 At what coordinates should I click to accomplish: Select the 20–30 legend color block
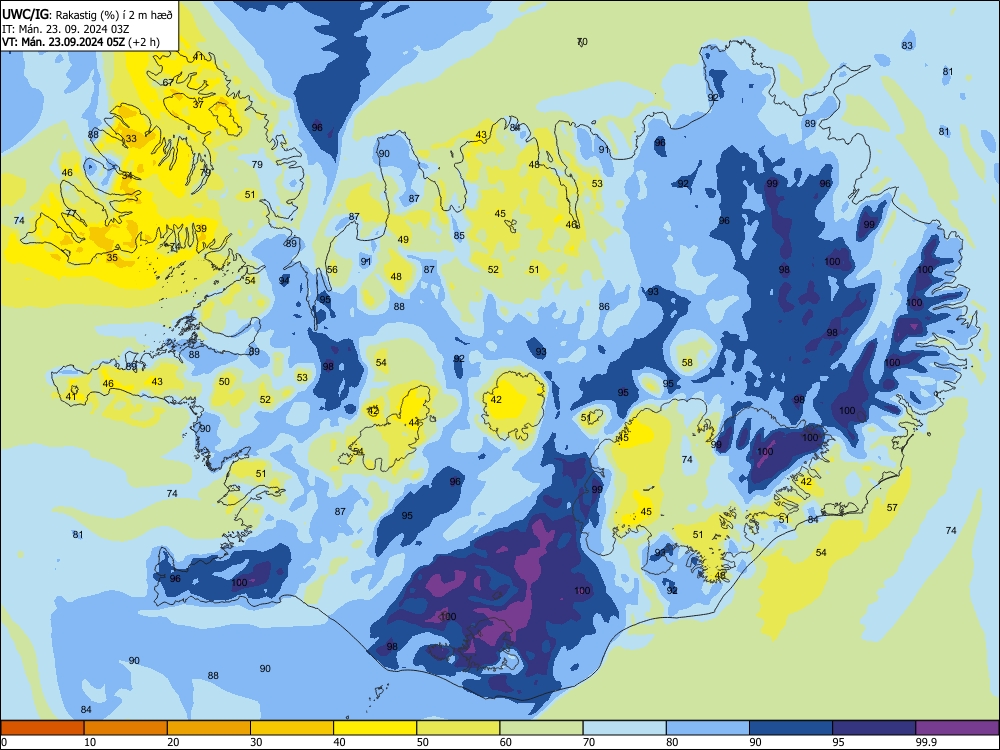[x=209, y=728]
